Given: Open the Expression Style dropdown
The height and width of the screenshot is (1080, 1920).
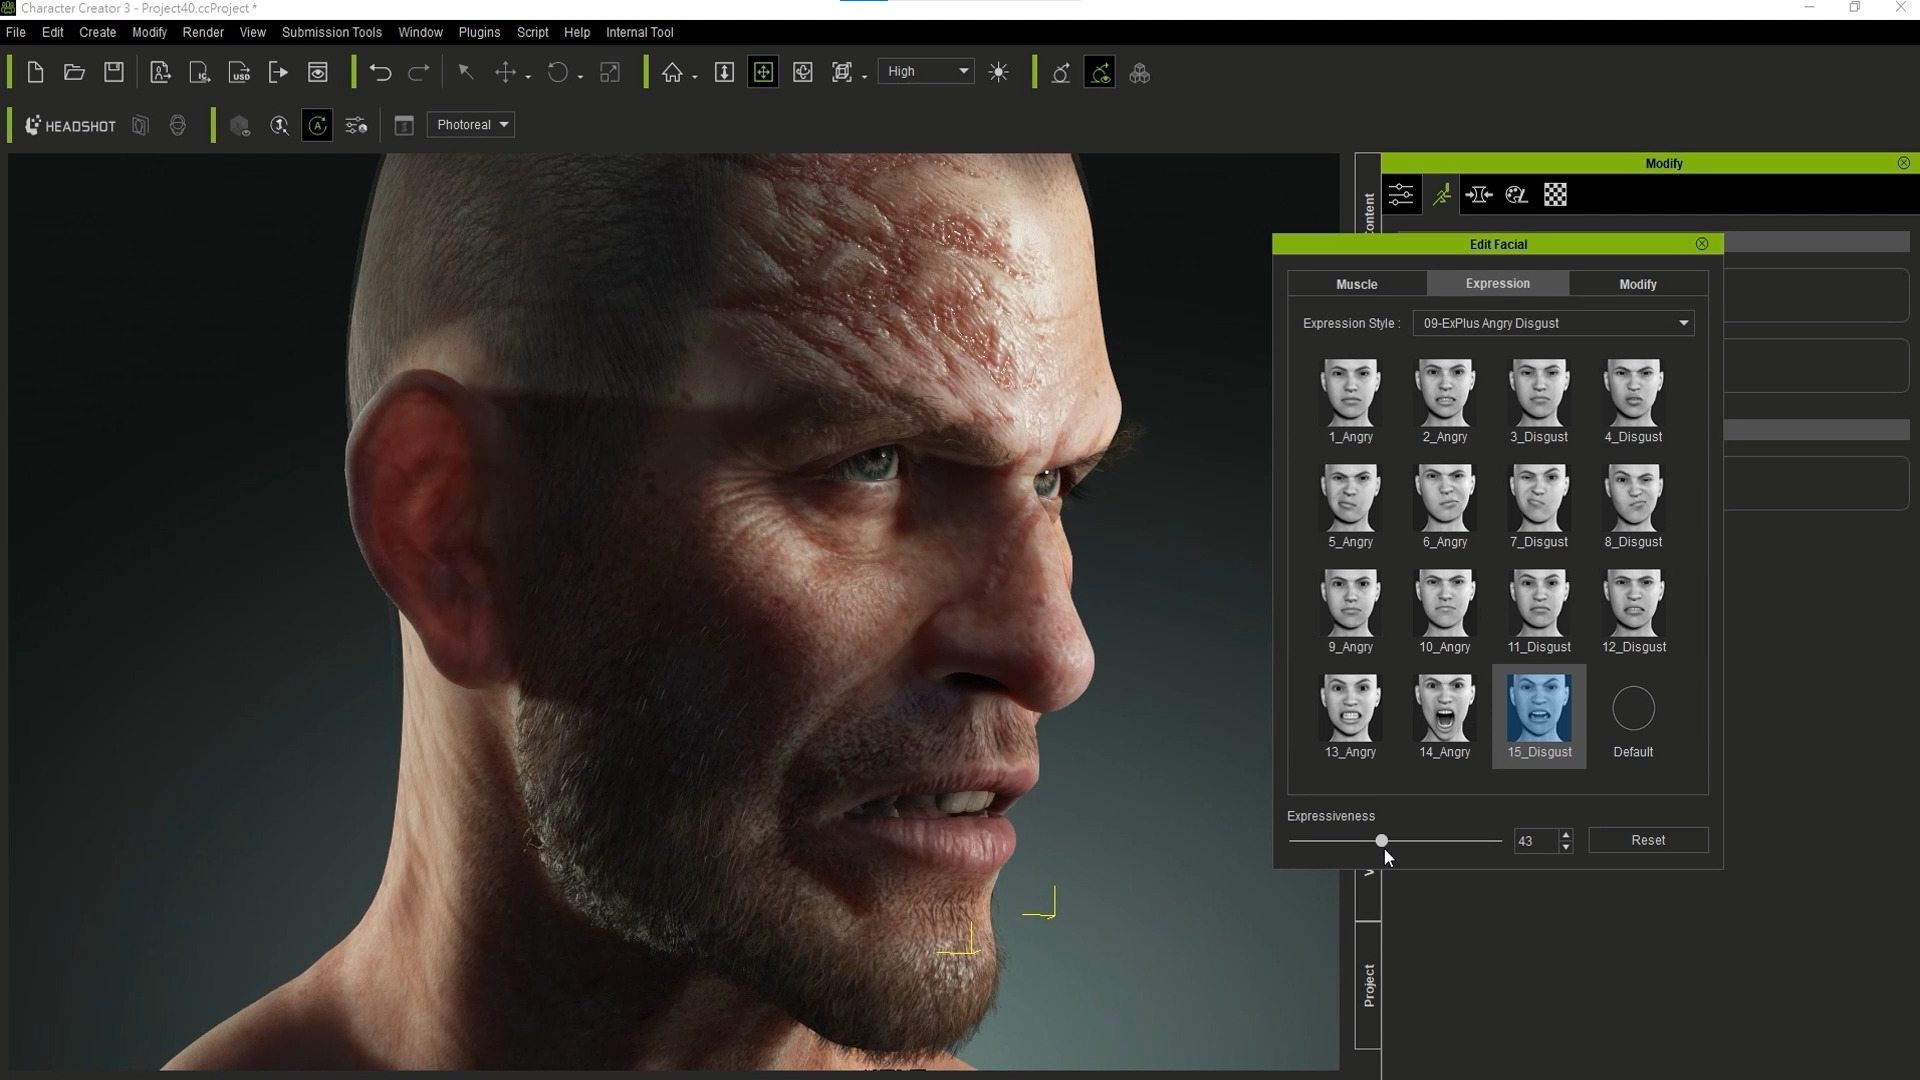Looking at the screenshot, I should pyautogui.click(x=1553, y=323).
